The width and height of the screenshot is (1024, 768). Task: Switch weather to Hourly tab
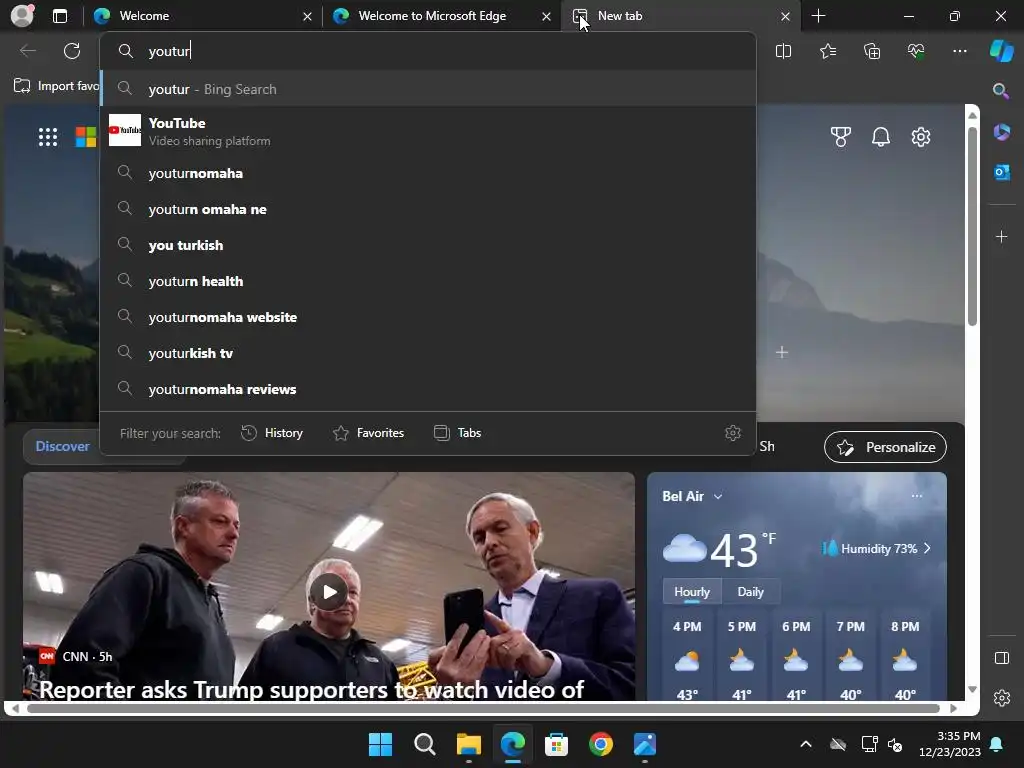pyautogui.click(x=692, y=592)
